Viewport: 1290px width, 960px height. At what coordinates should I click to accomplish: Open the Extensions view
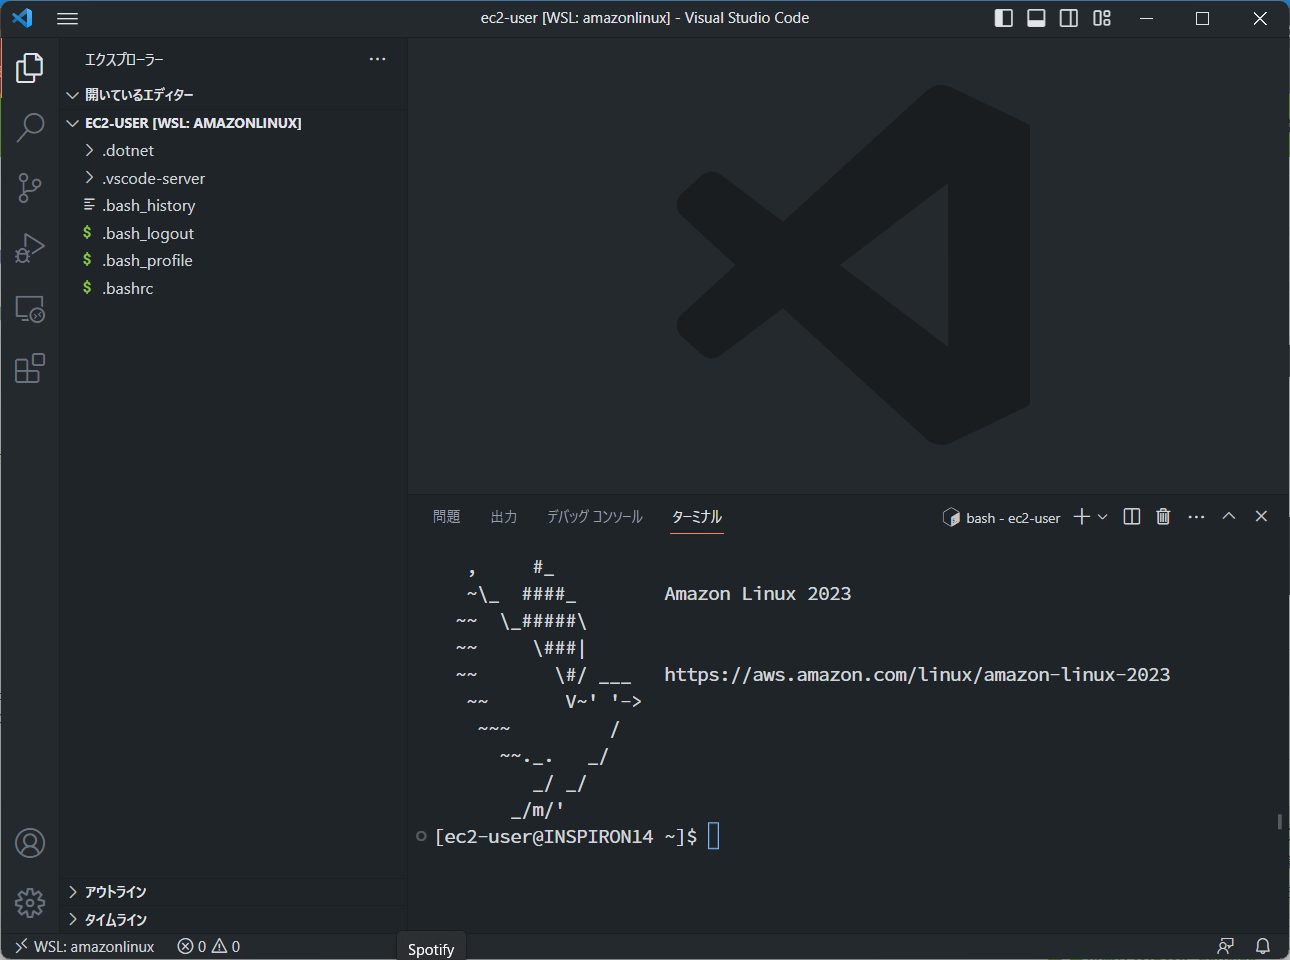(x=30, y=369)
